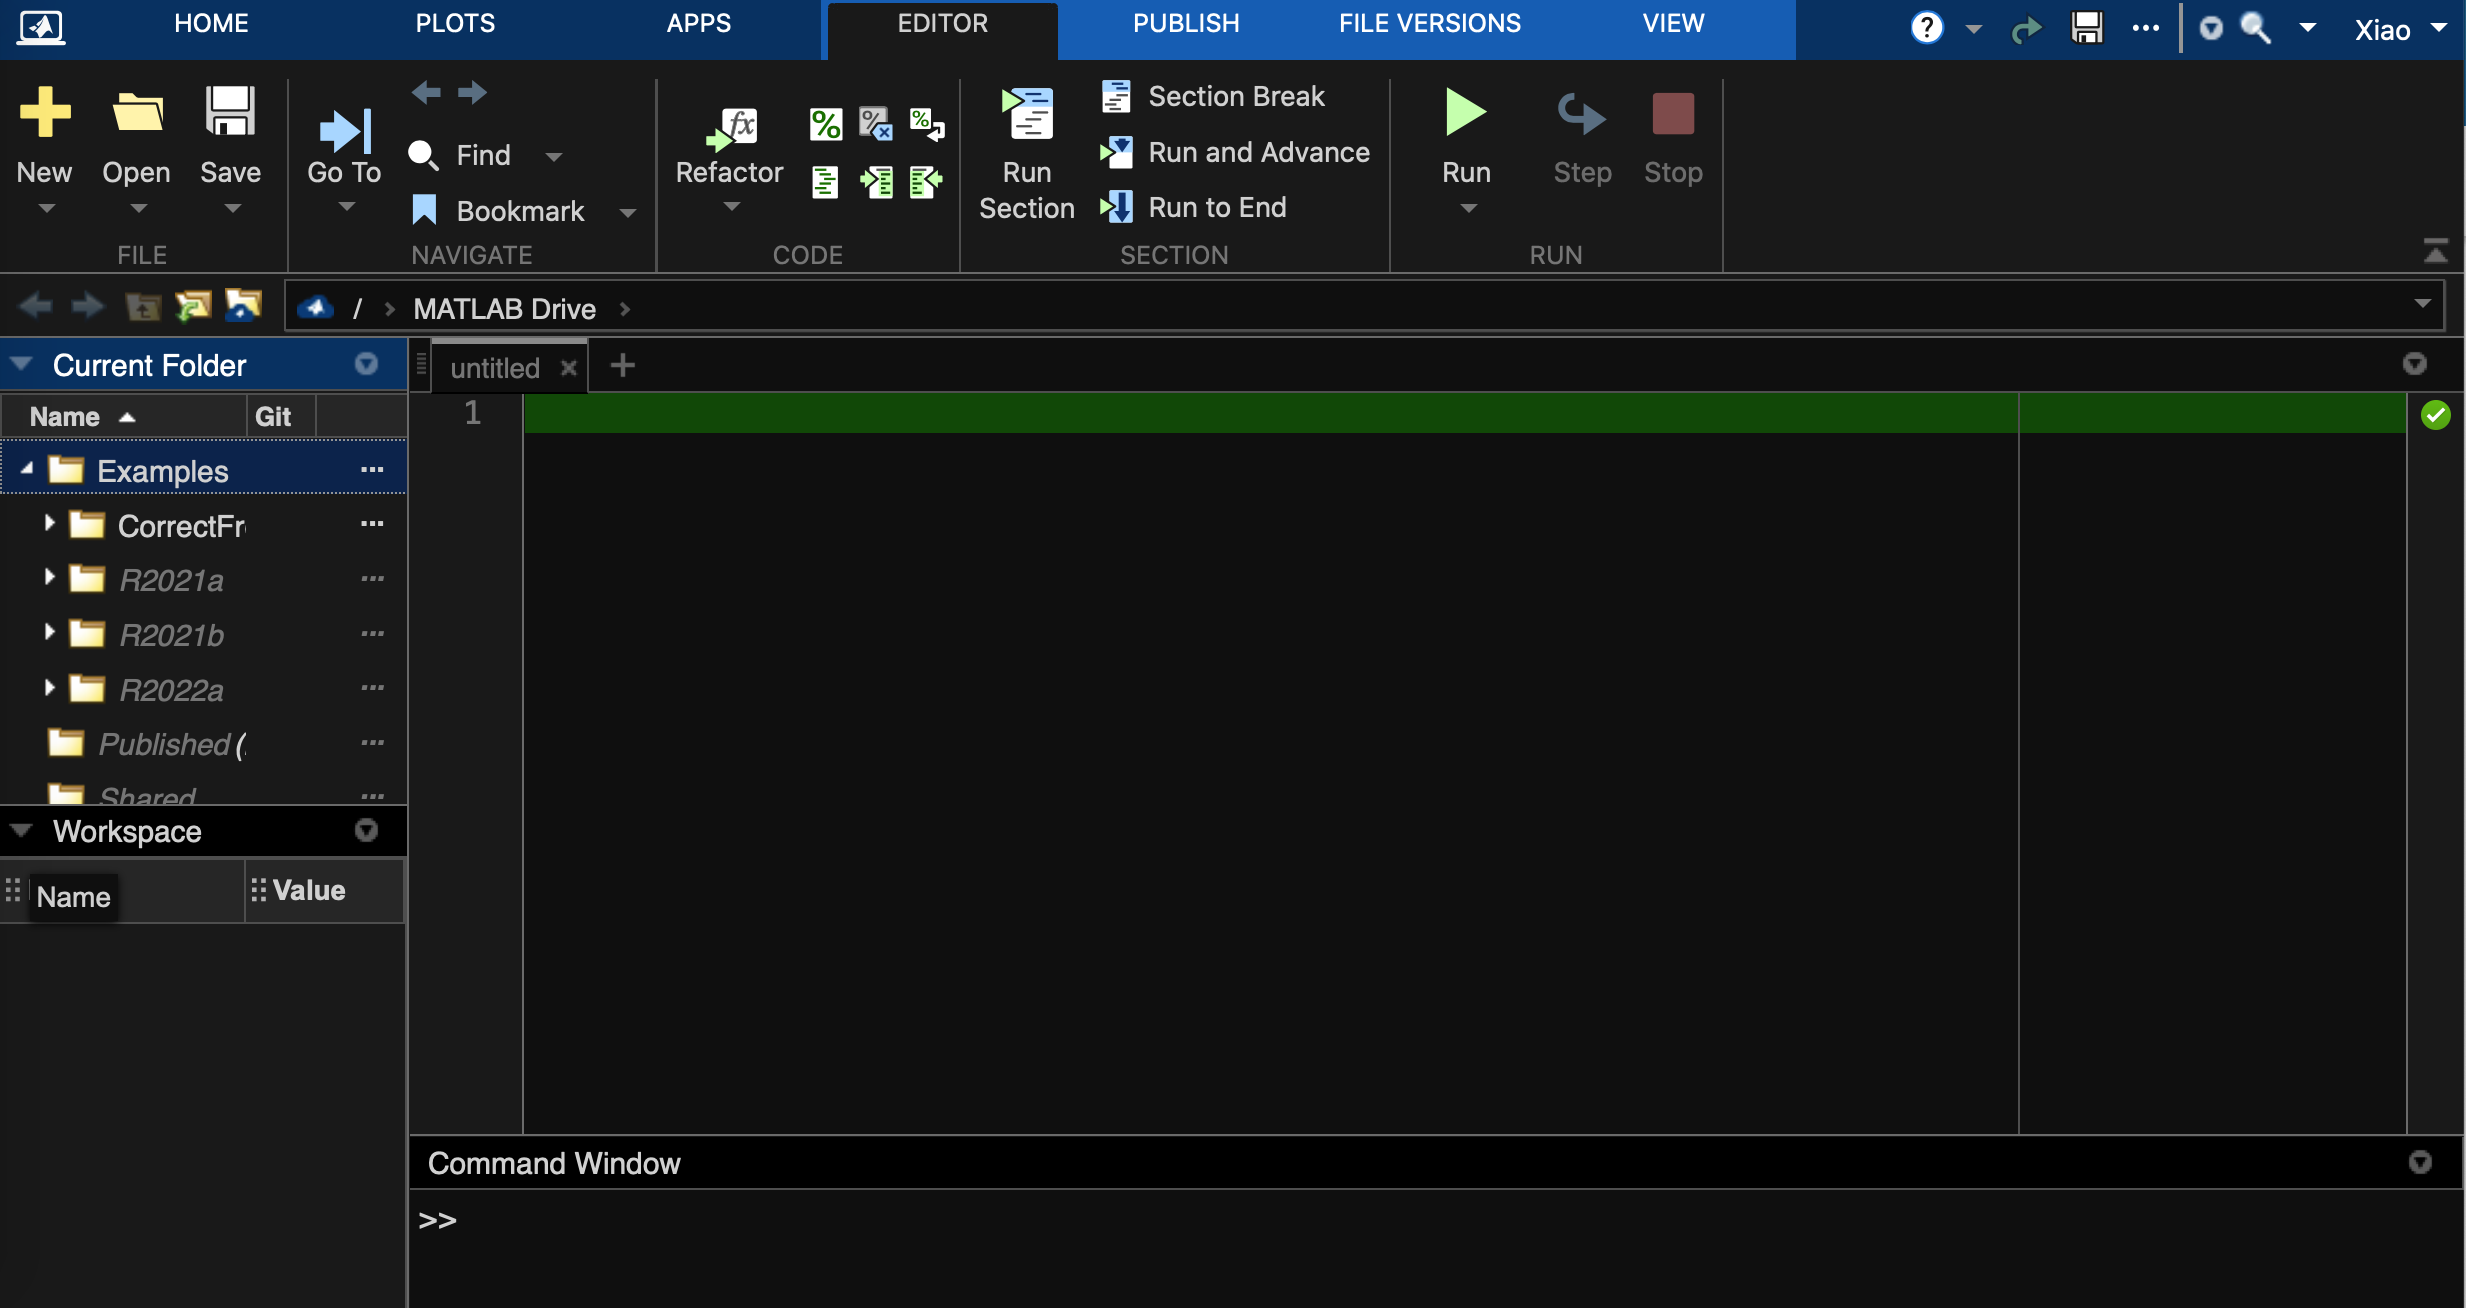Click the MATLAB logo icon at top left
Viewport: 2466px width, 1308px height.
(x=41, y=27)
